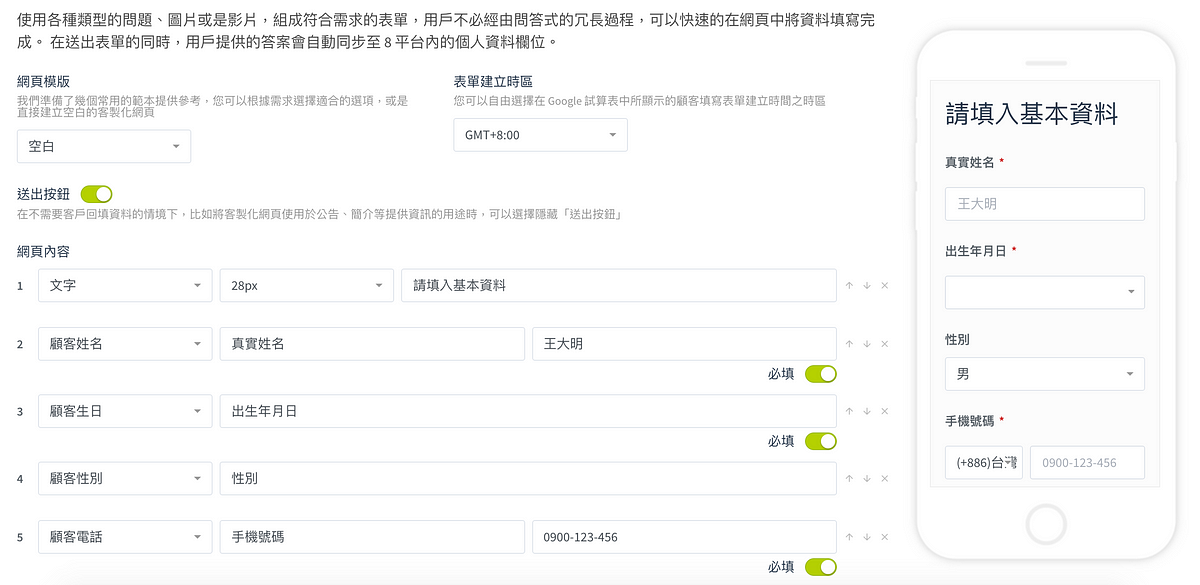Click the 網頁模版 section label
This screenshot has width=1200, height=585.
tap(43, 82)
